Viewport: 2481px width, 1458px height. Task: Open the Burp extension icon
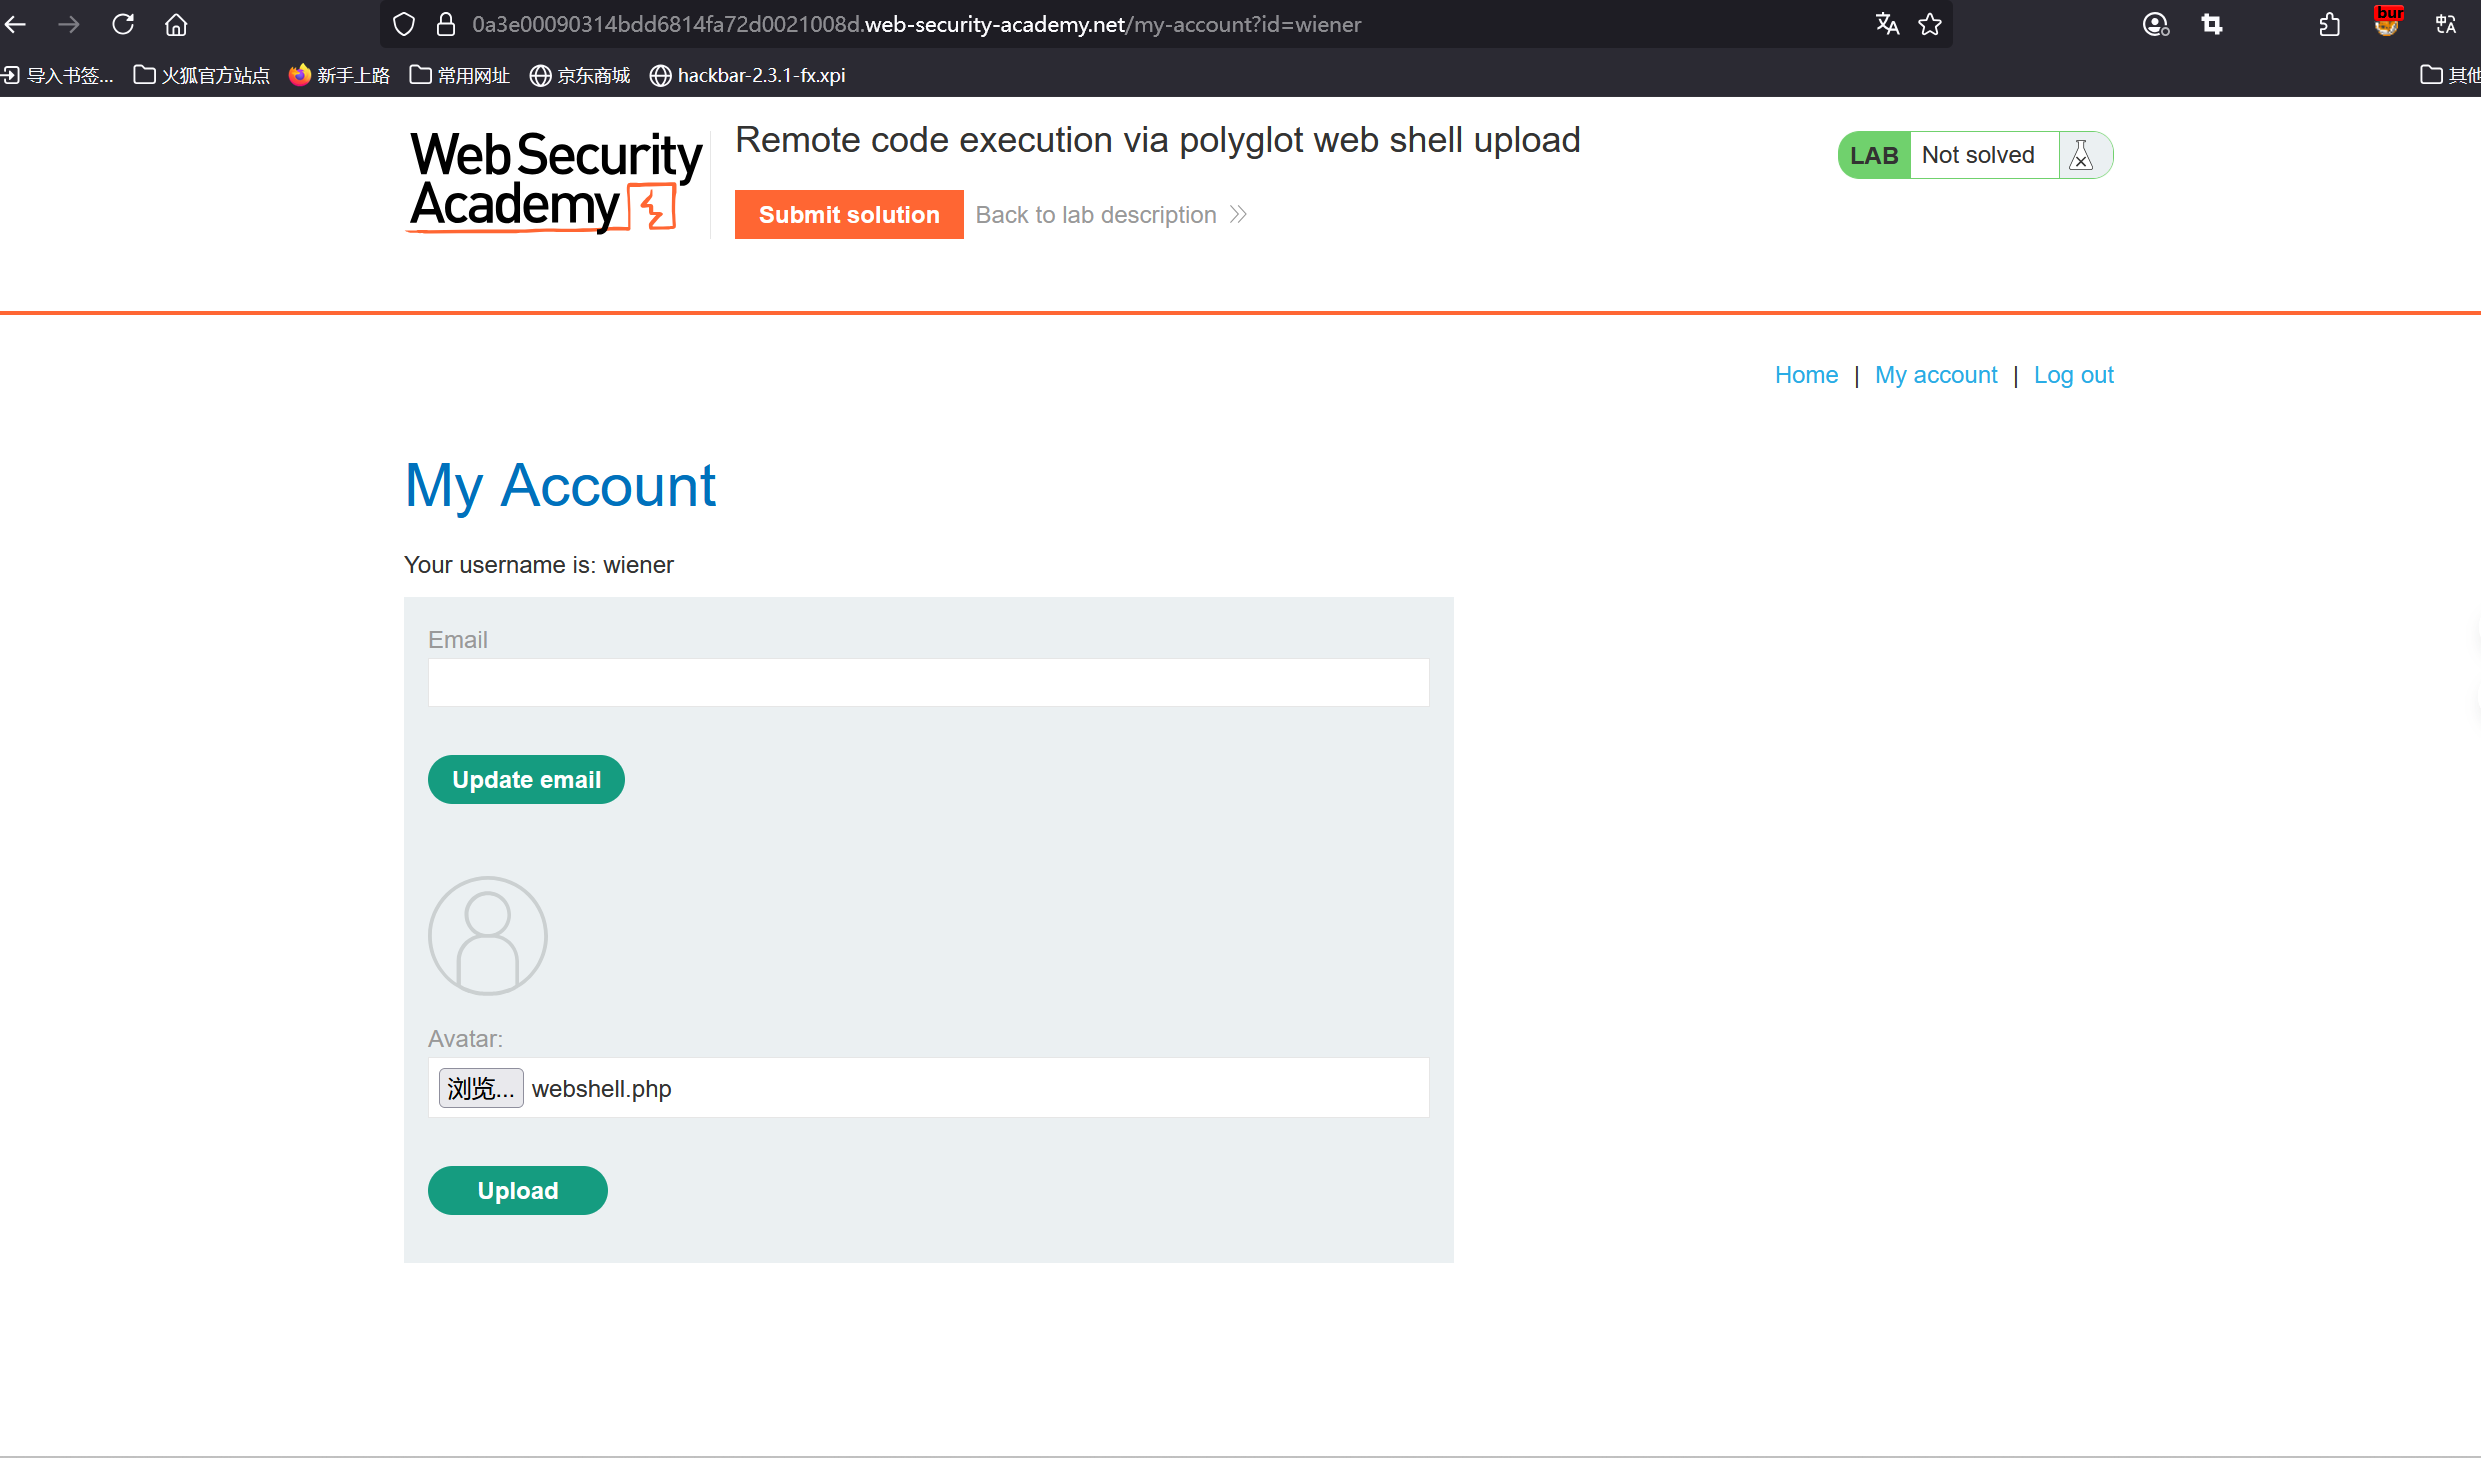pyautogui.click(x=2388, y=22)
